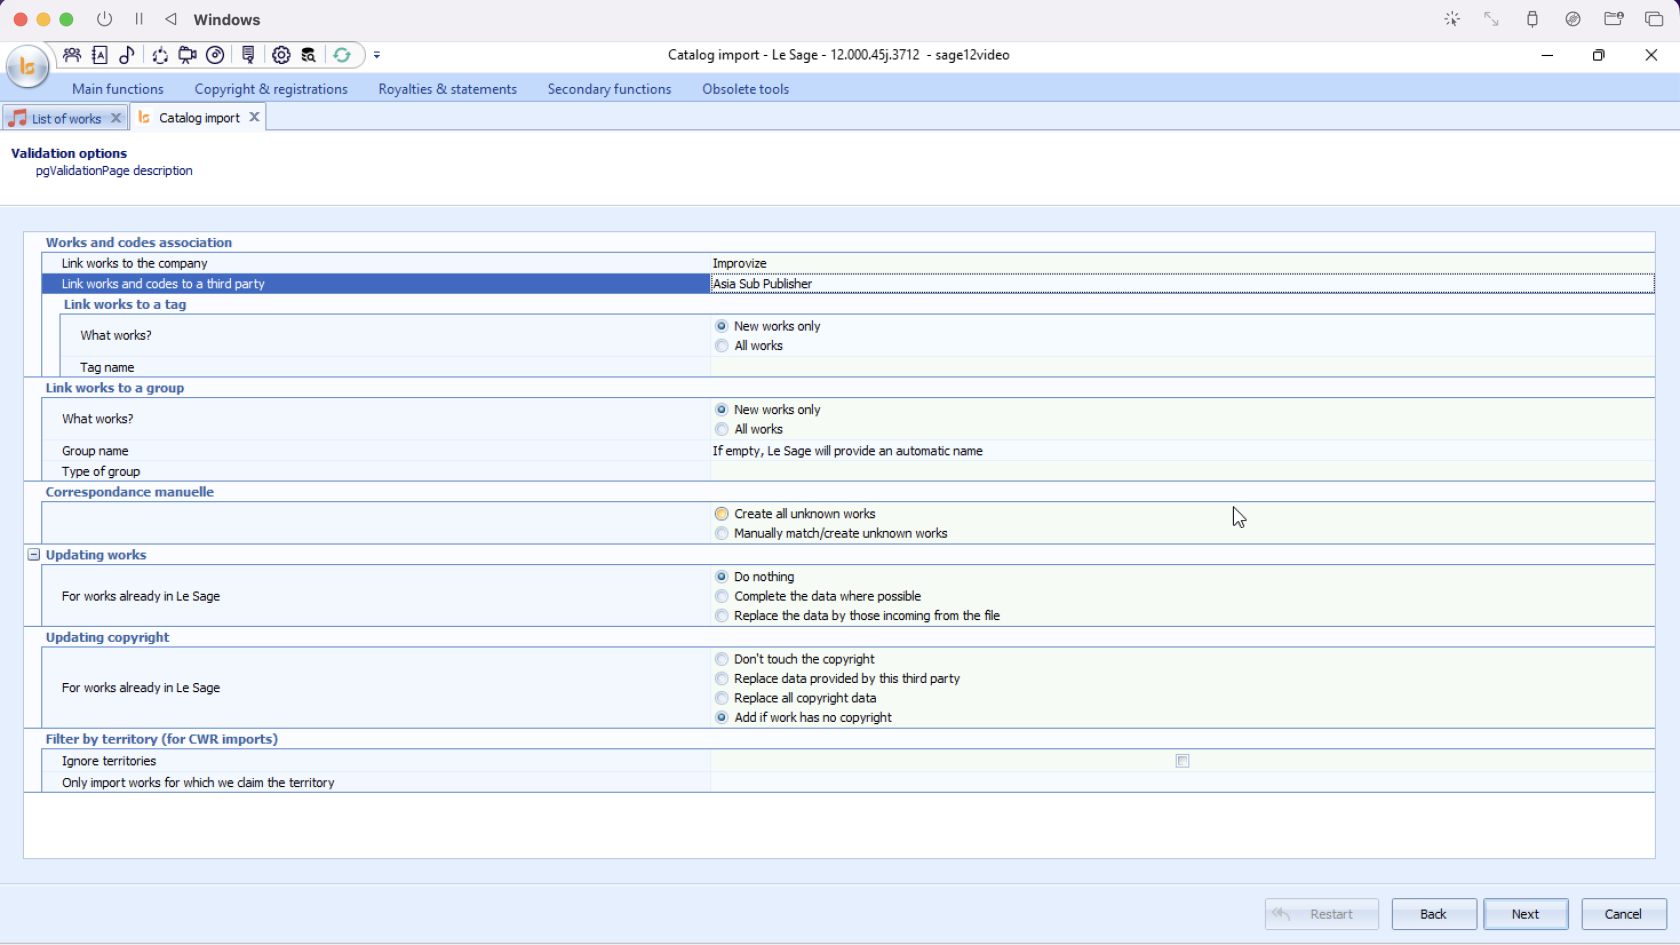The height and width of the screenshot is (945, 1680).
Task: Open the Improvize company value field
Action: (1182, 263)
